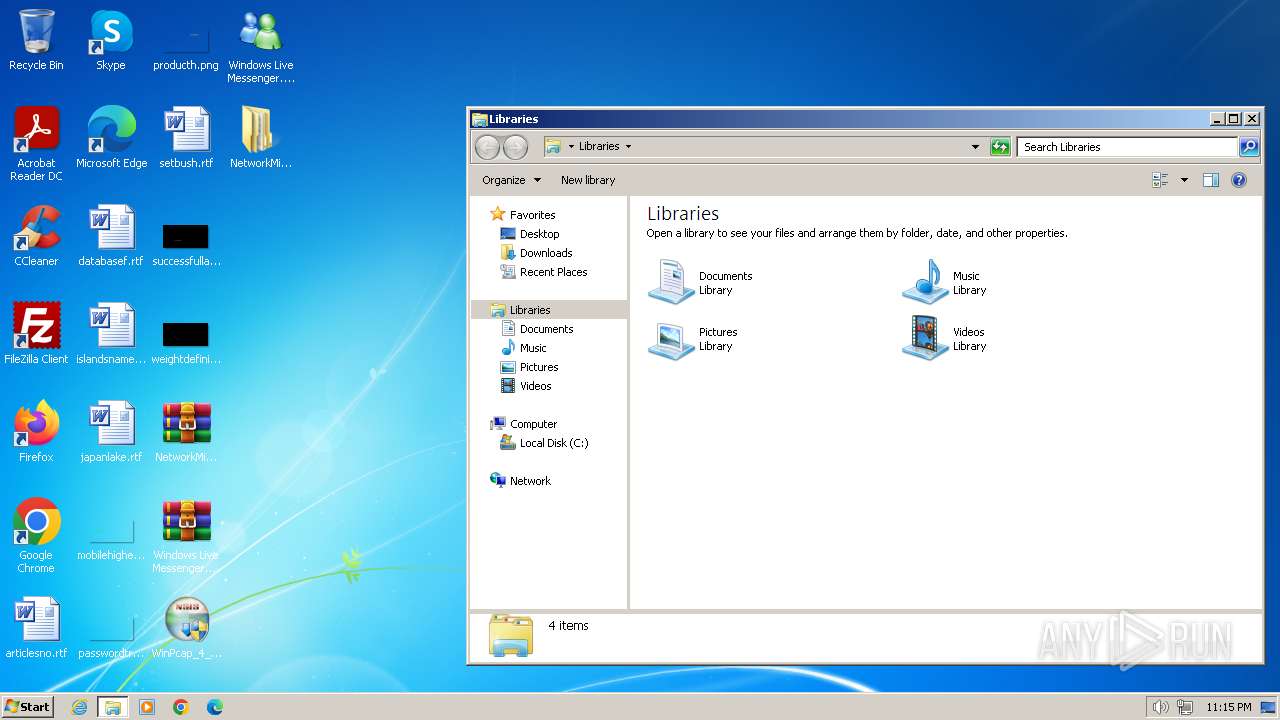Screen dimensions: 1280x720
Task: Expand the Libraries breadcrumb arrow
Action: 628,147
